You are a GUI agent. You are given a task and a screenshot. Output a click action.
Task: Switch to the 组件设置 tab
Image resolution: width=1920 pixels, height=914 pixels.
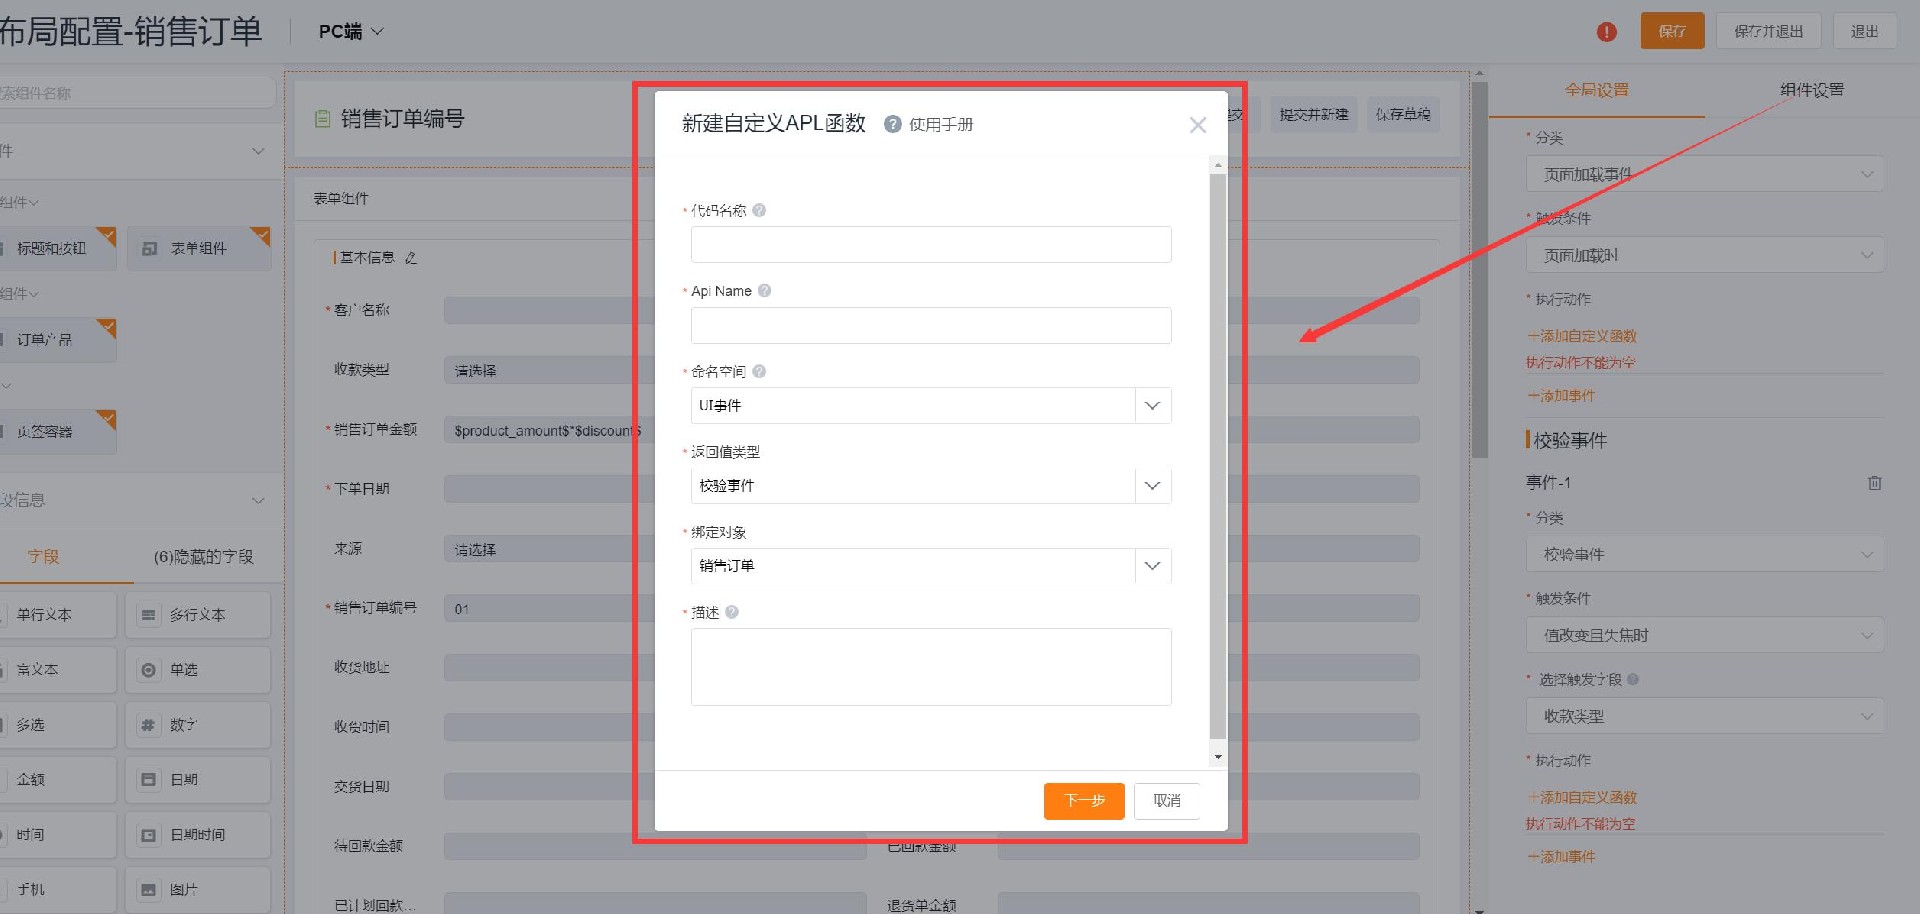pyautogui.click(x=1812, y=90)
